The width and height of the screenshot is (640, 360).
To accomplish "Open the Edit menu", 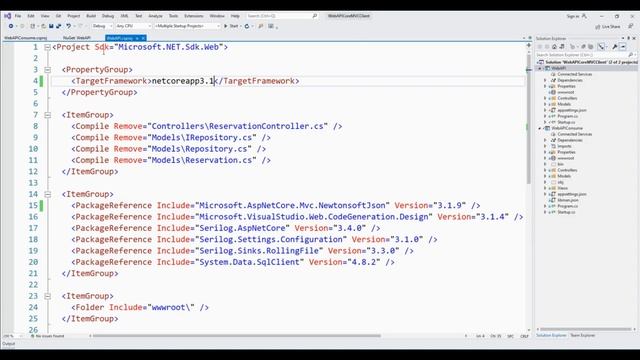I will (31, 16).
